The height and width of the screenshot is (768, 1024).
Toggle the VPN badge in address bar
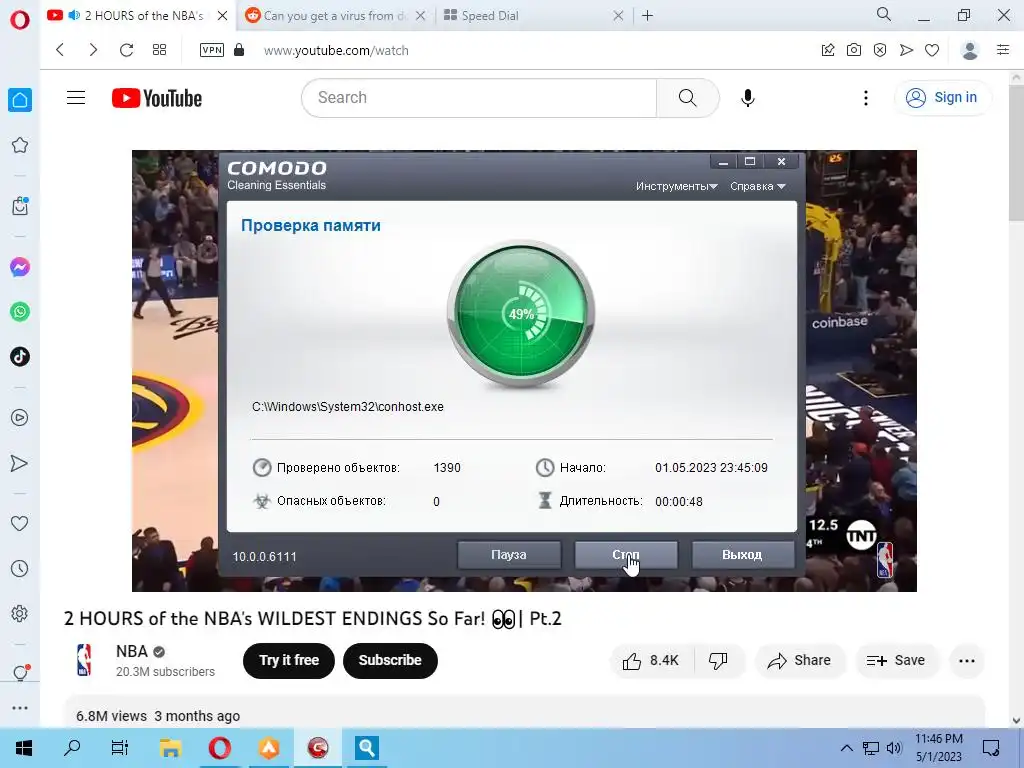click(212, 50)
